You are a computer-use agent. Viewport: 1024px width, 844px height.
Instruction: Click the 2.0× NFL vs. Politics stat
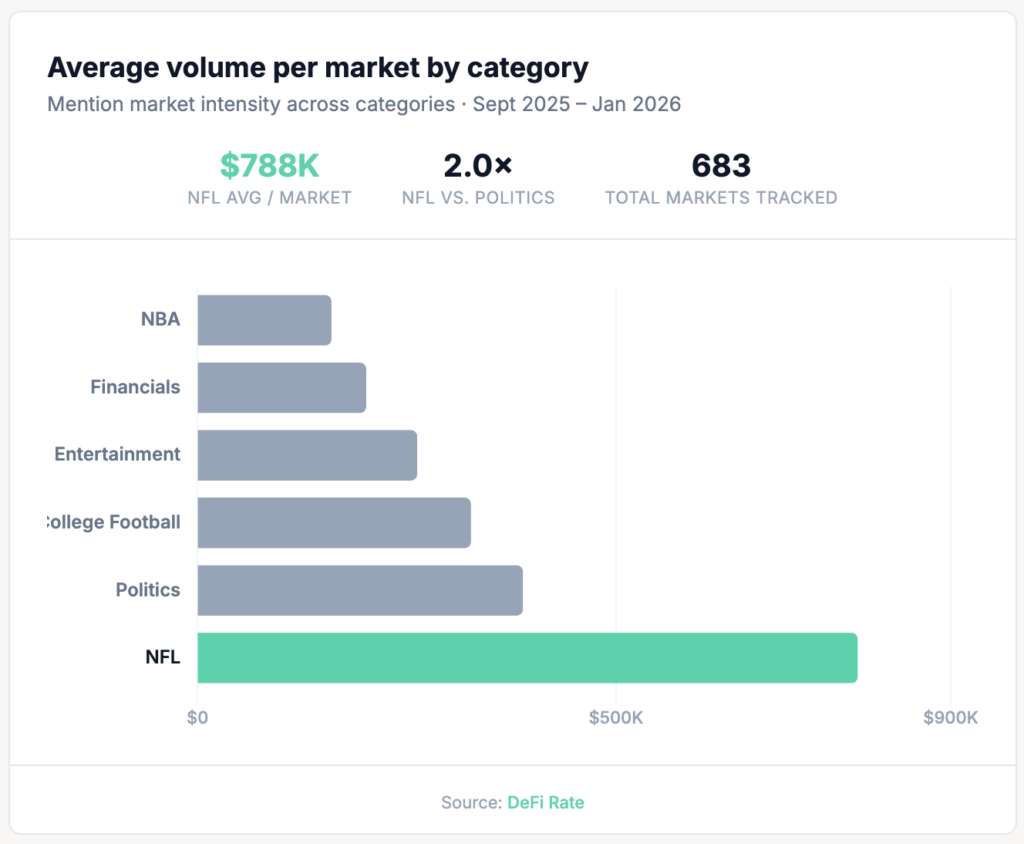(478, 166)
